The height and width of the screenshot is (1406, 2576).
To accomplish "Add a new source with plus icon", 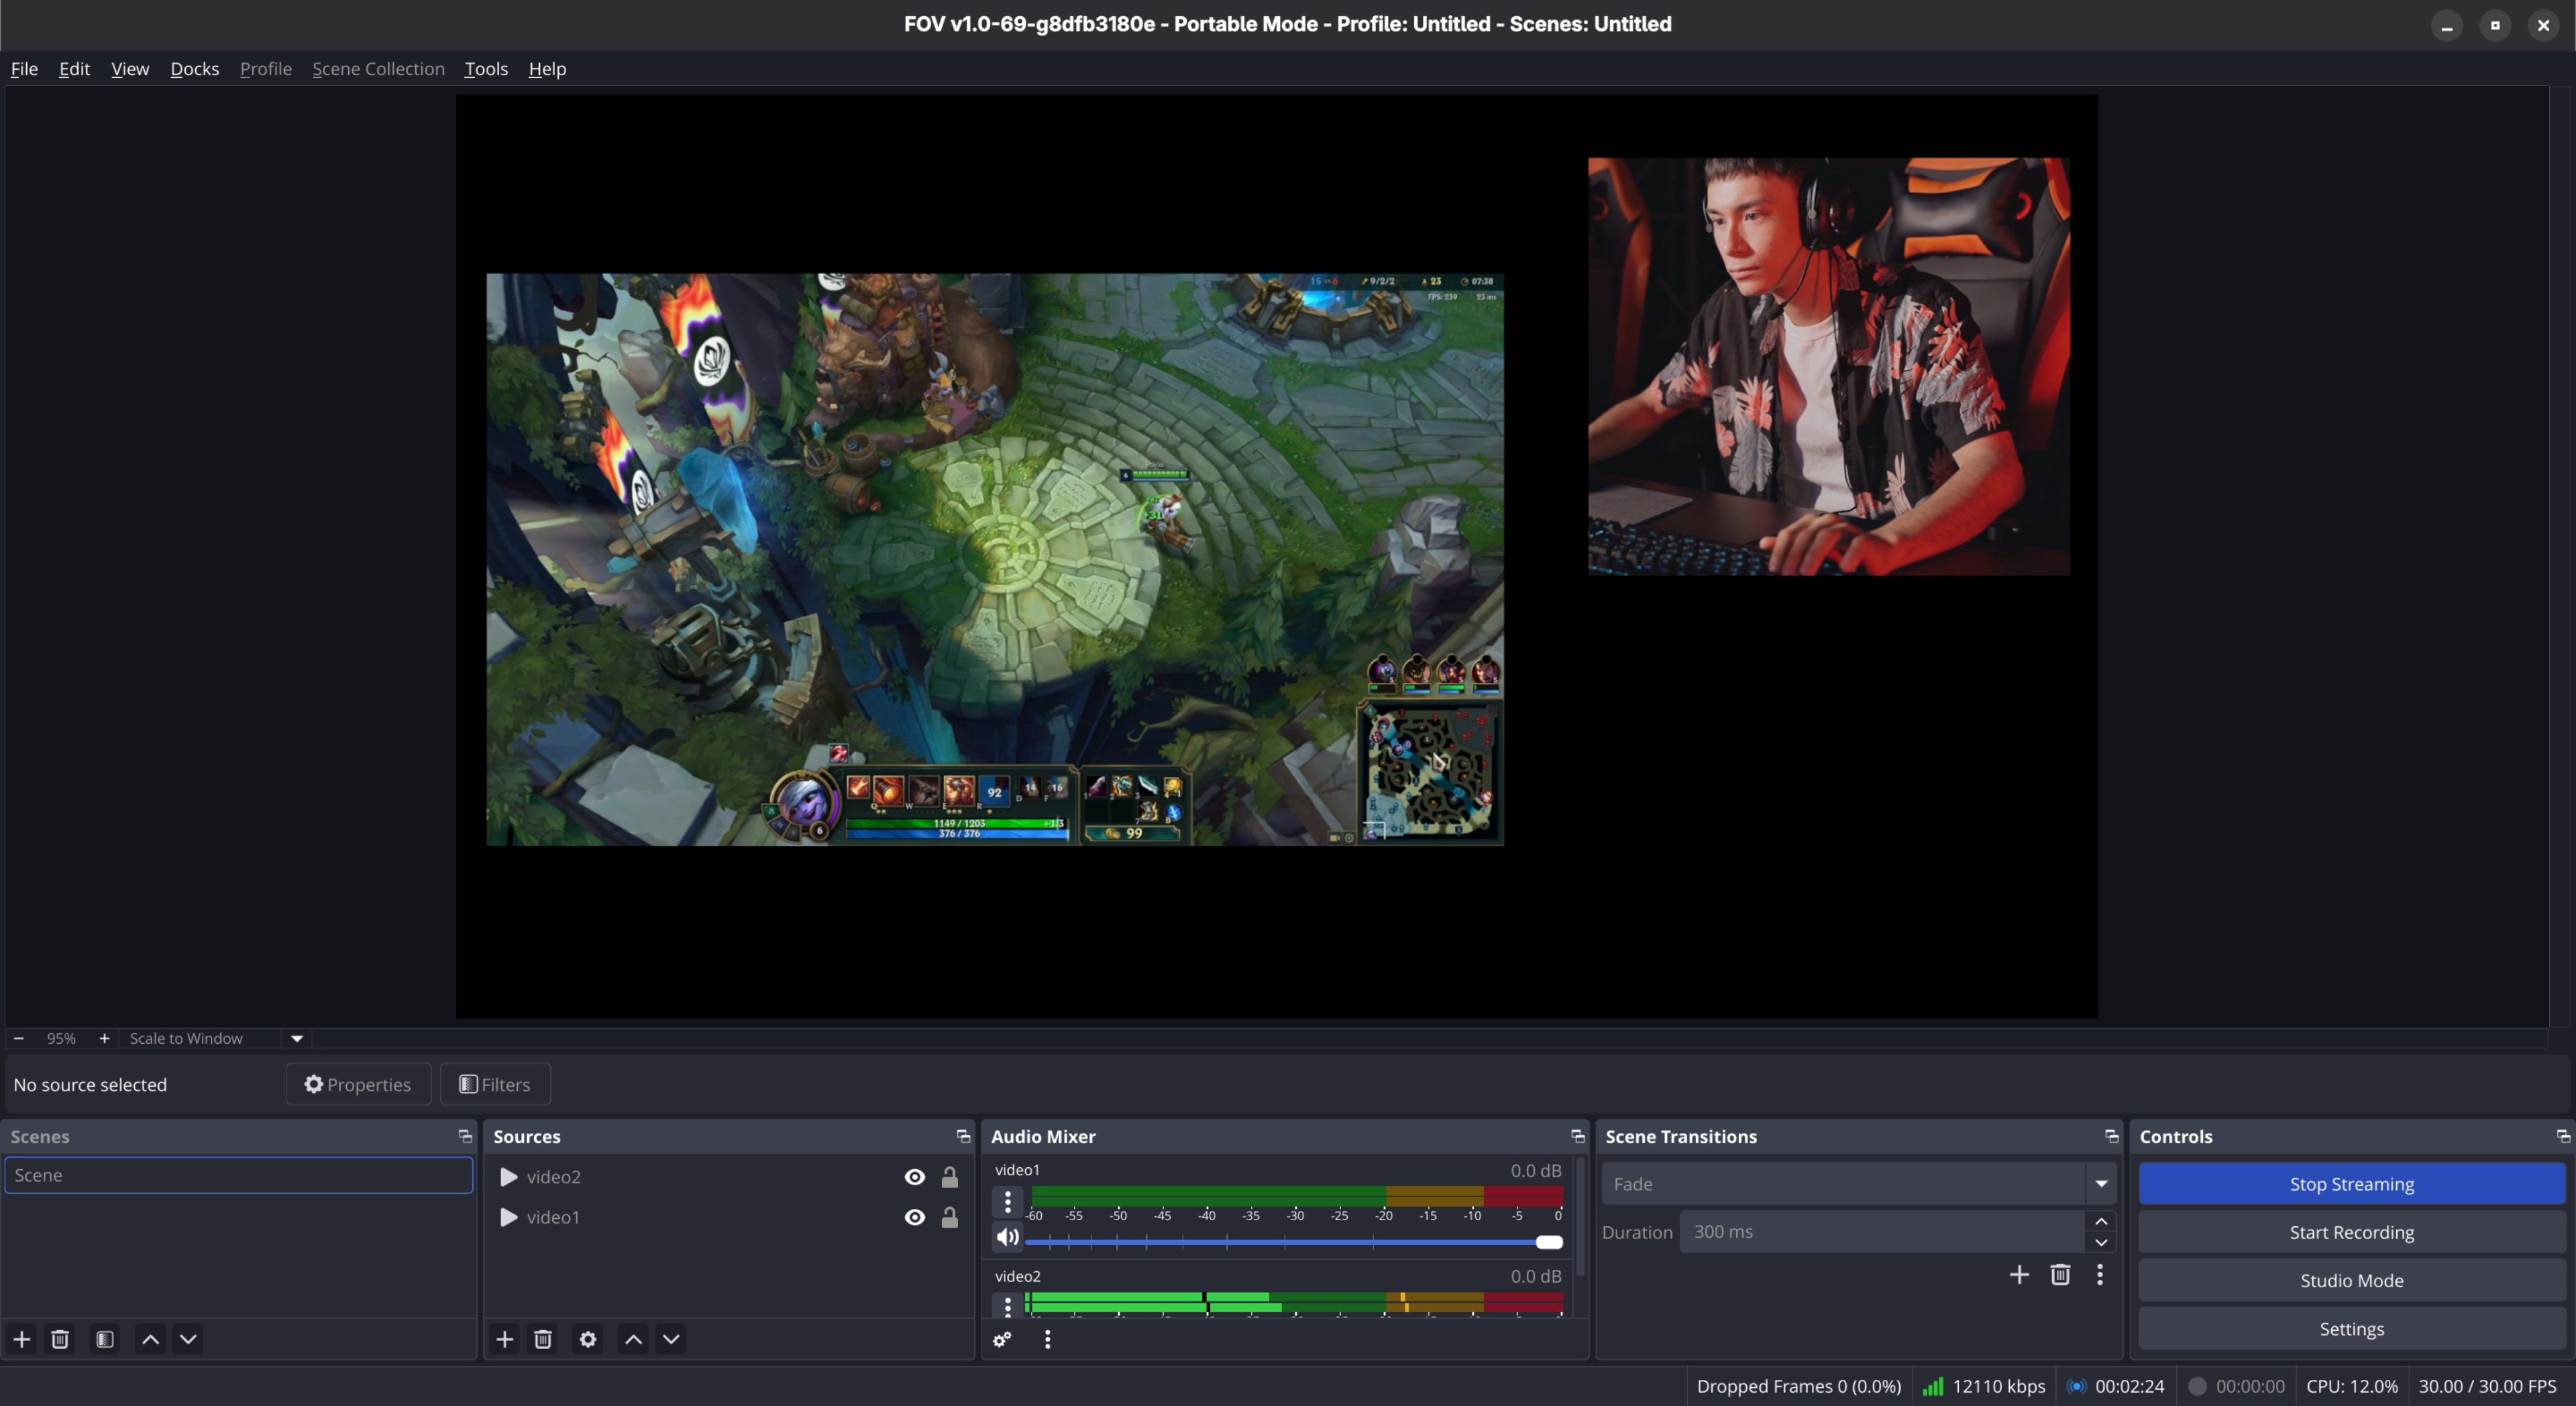I will point(505,1339).
